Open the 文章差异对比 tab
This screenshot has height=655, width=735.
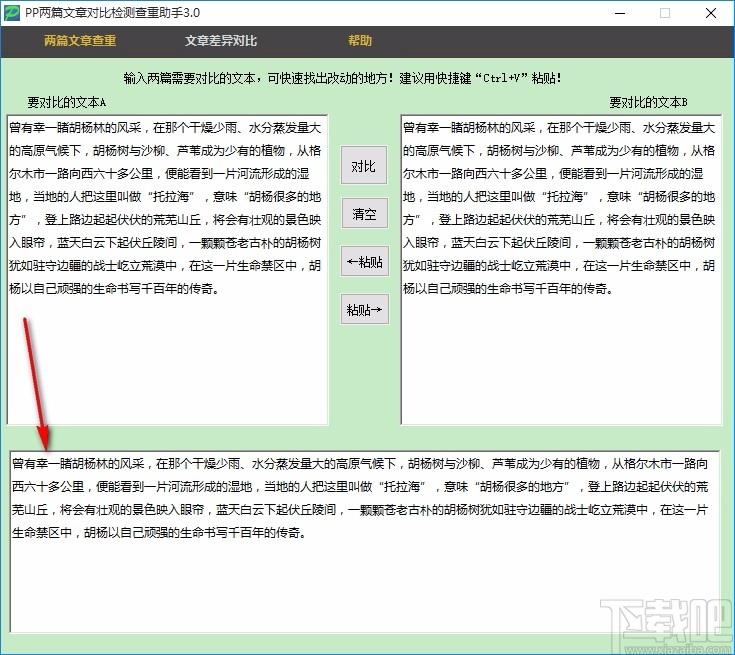(x=221, y=42)
